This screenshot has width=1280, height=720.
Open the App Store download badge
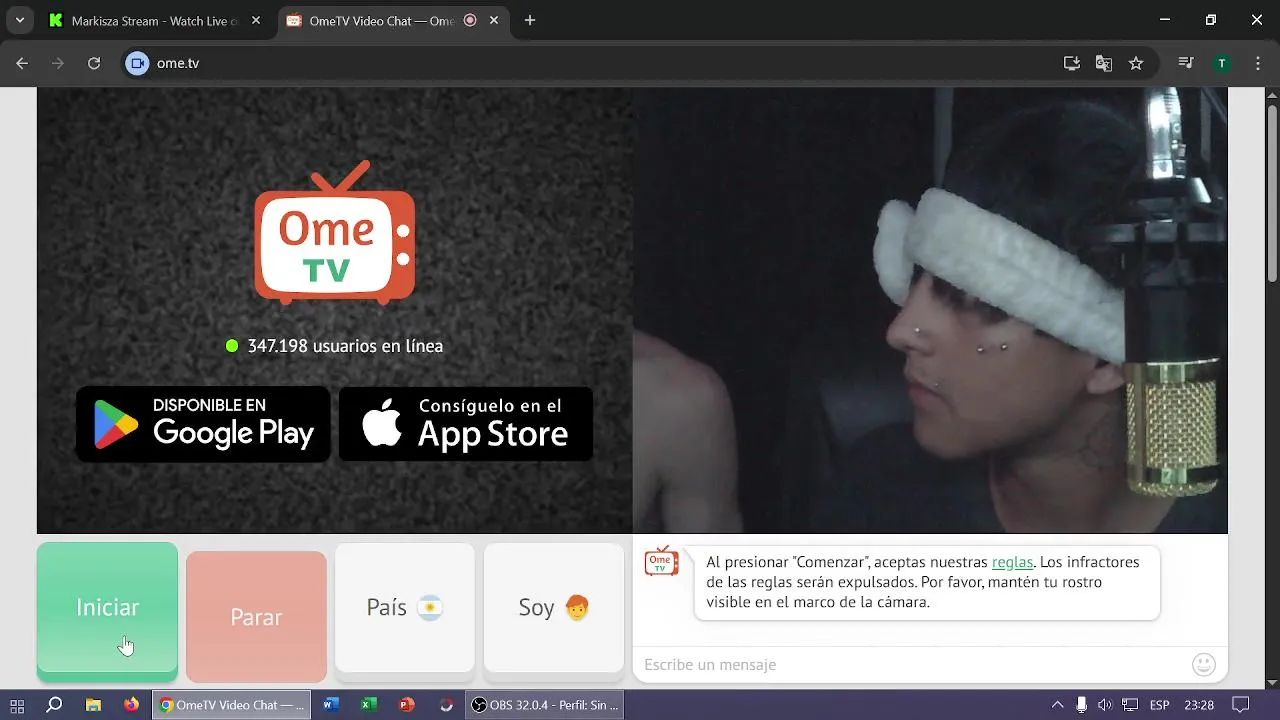tap(466, 424)
